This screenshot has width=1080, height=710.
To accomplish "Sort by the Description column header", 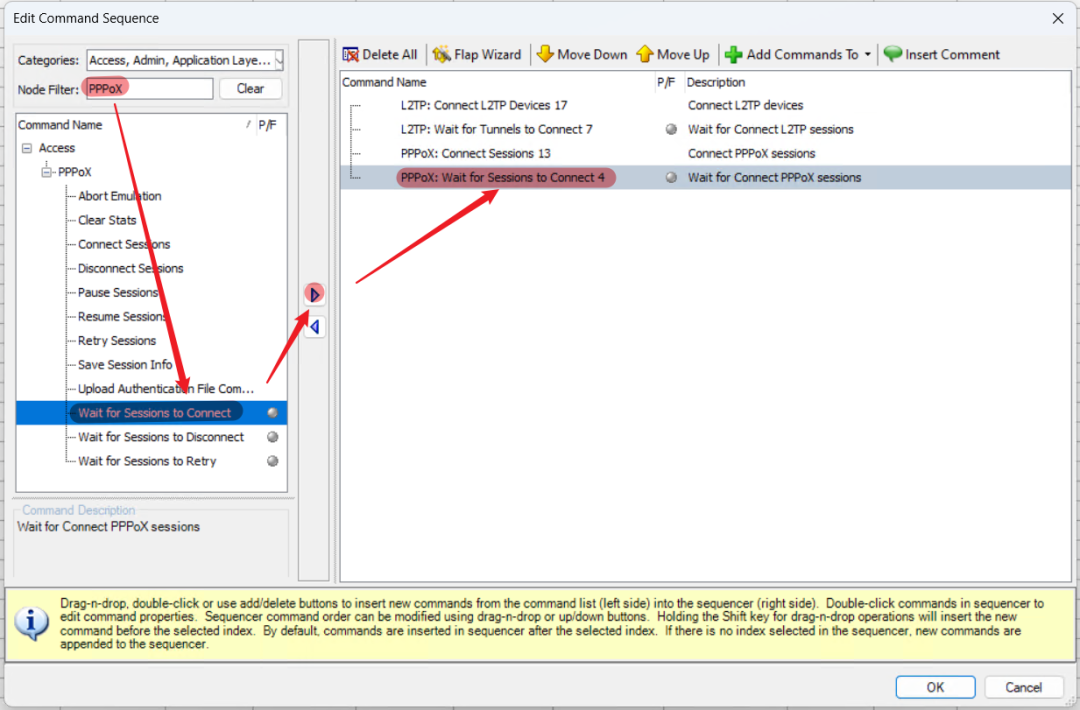I will (715, 82).
